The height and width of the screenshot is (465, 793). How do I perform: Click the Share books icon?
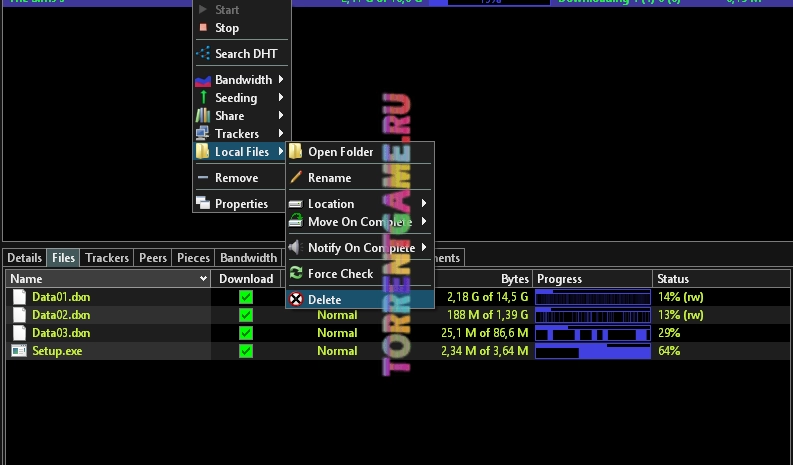pyautogui.click(x=203, y=115)
